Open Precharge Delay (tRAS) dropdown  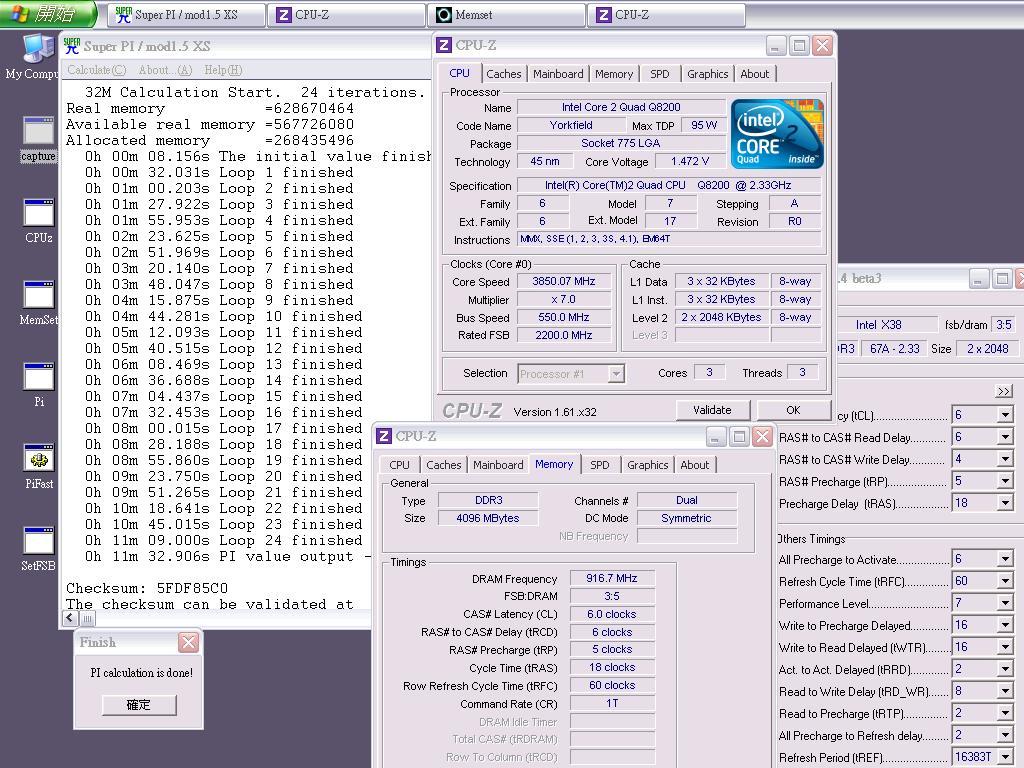click(x=1005, y=504)
